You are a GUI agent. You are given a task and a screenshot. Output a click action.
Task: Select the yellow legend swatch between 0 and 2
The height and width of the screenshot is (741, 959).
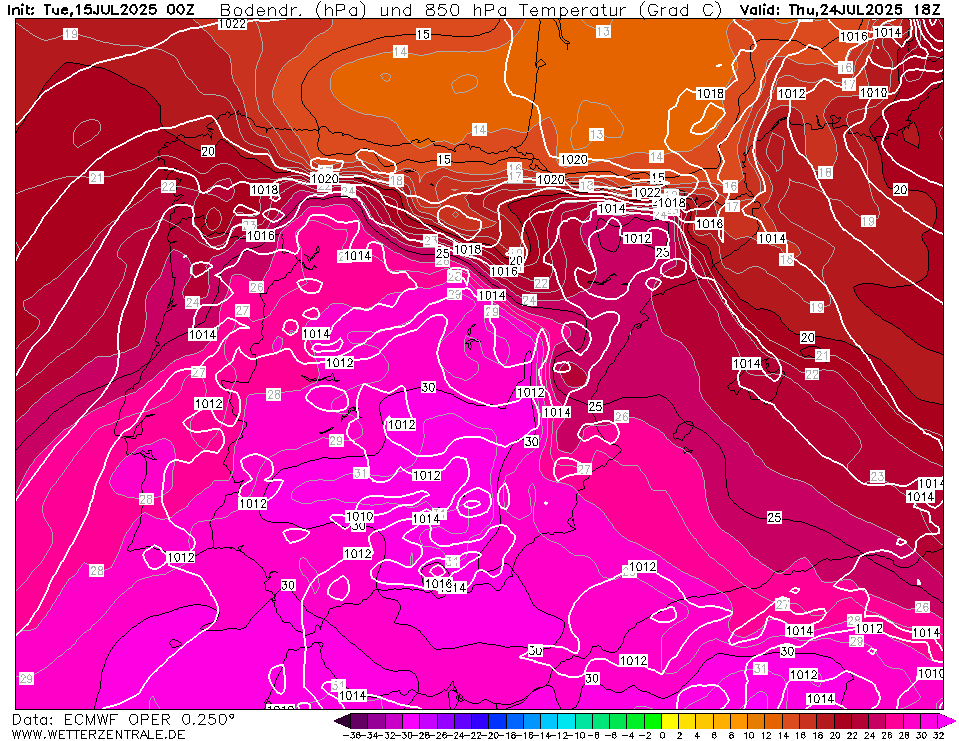click(x=670, y=721)
